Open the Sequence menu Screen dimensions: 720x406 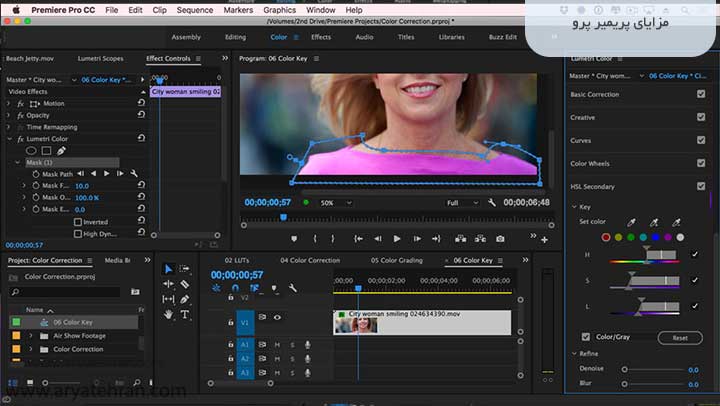click(x=195, y=9)
